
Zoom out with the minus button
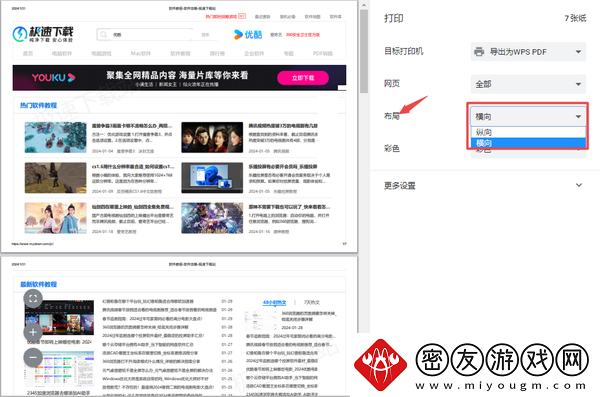[x=33, y=358]
